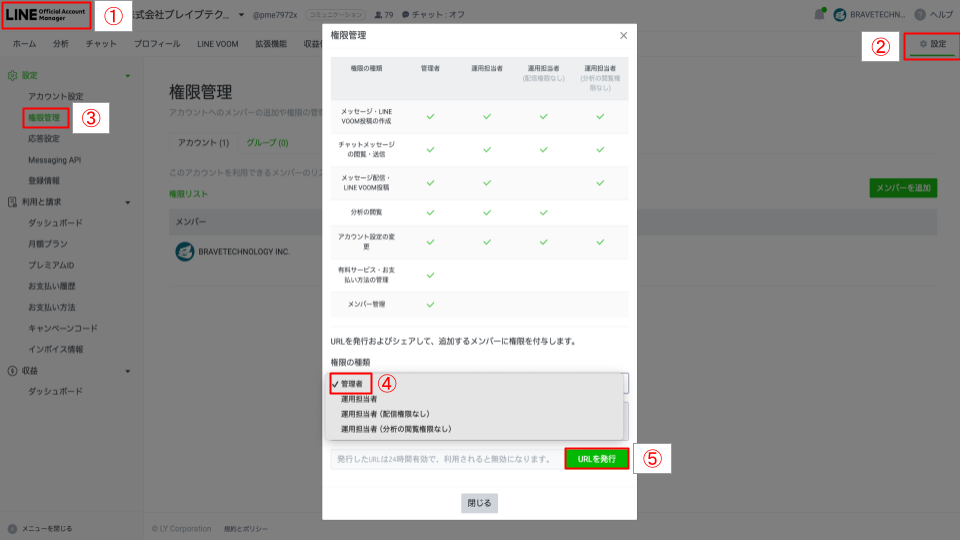Click the メニューを閉じる link
This screenshot has width=960, height=540.
point(47,528)
